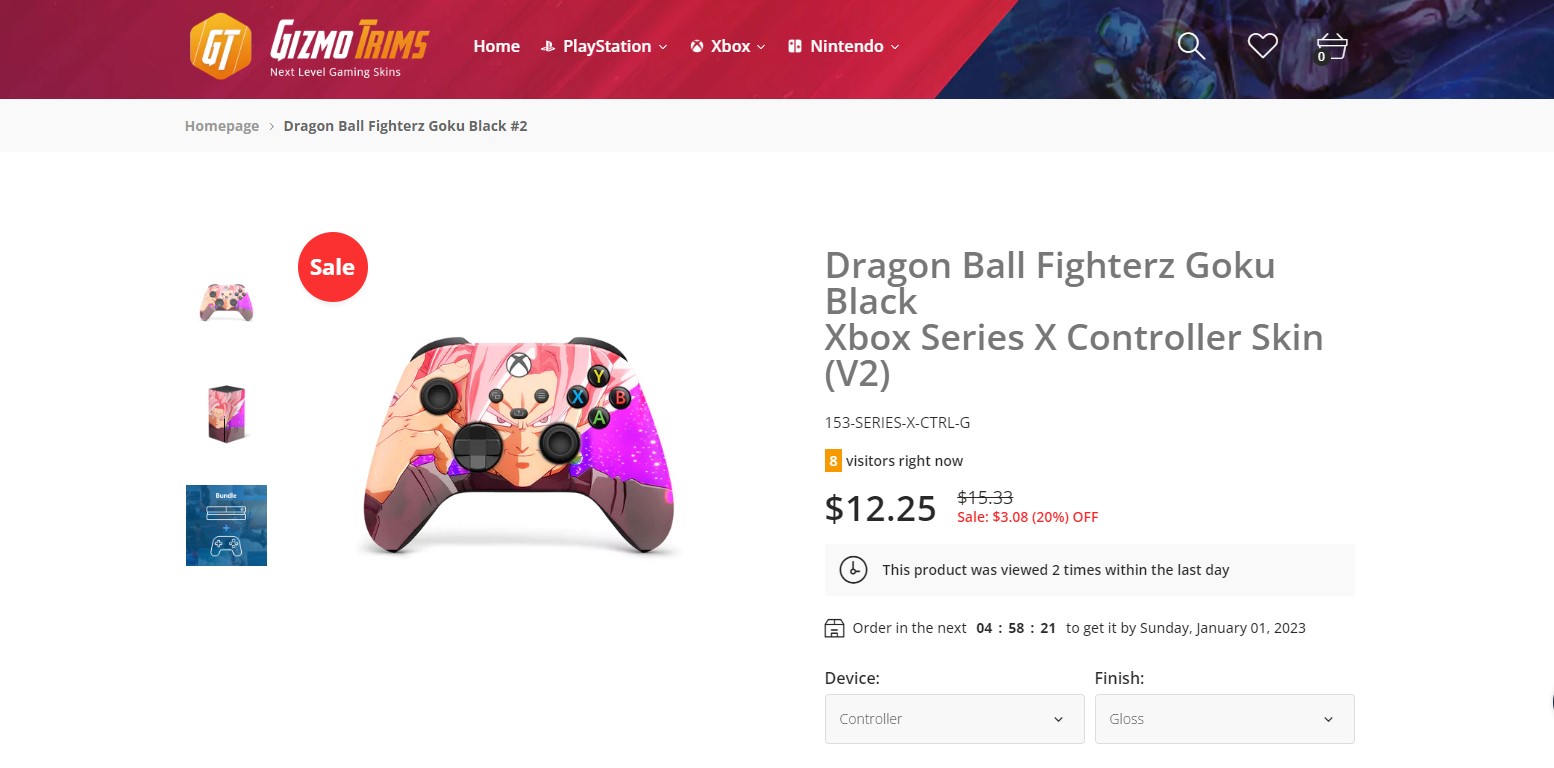The image size is (1554, 768).
Task: Click the main controller product image
Action: [x=517, y=445]
